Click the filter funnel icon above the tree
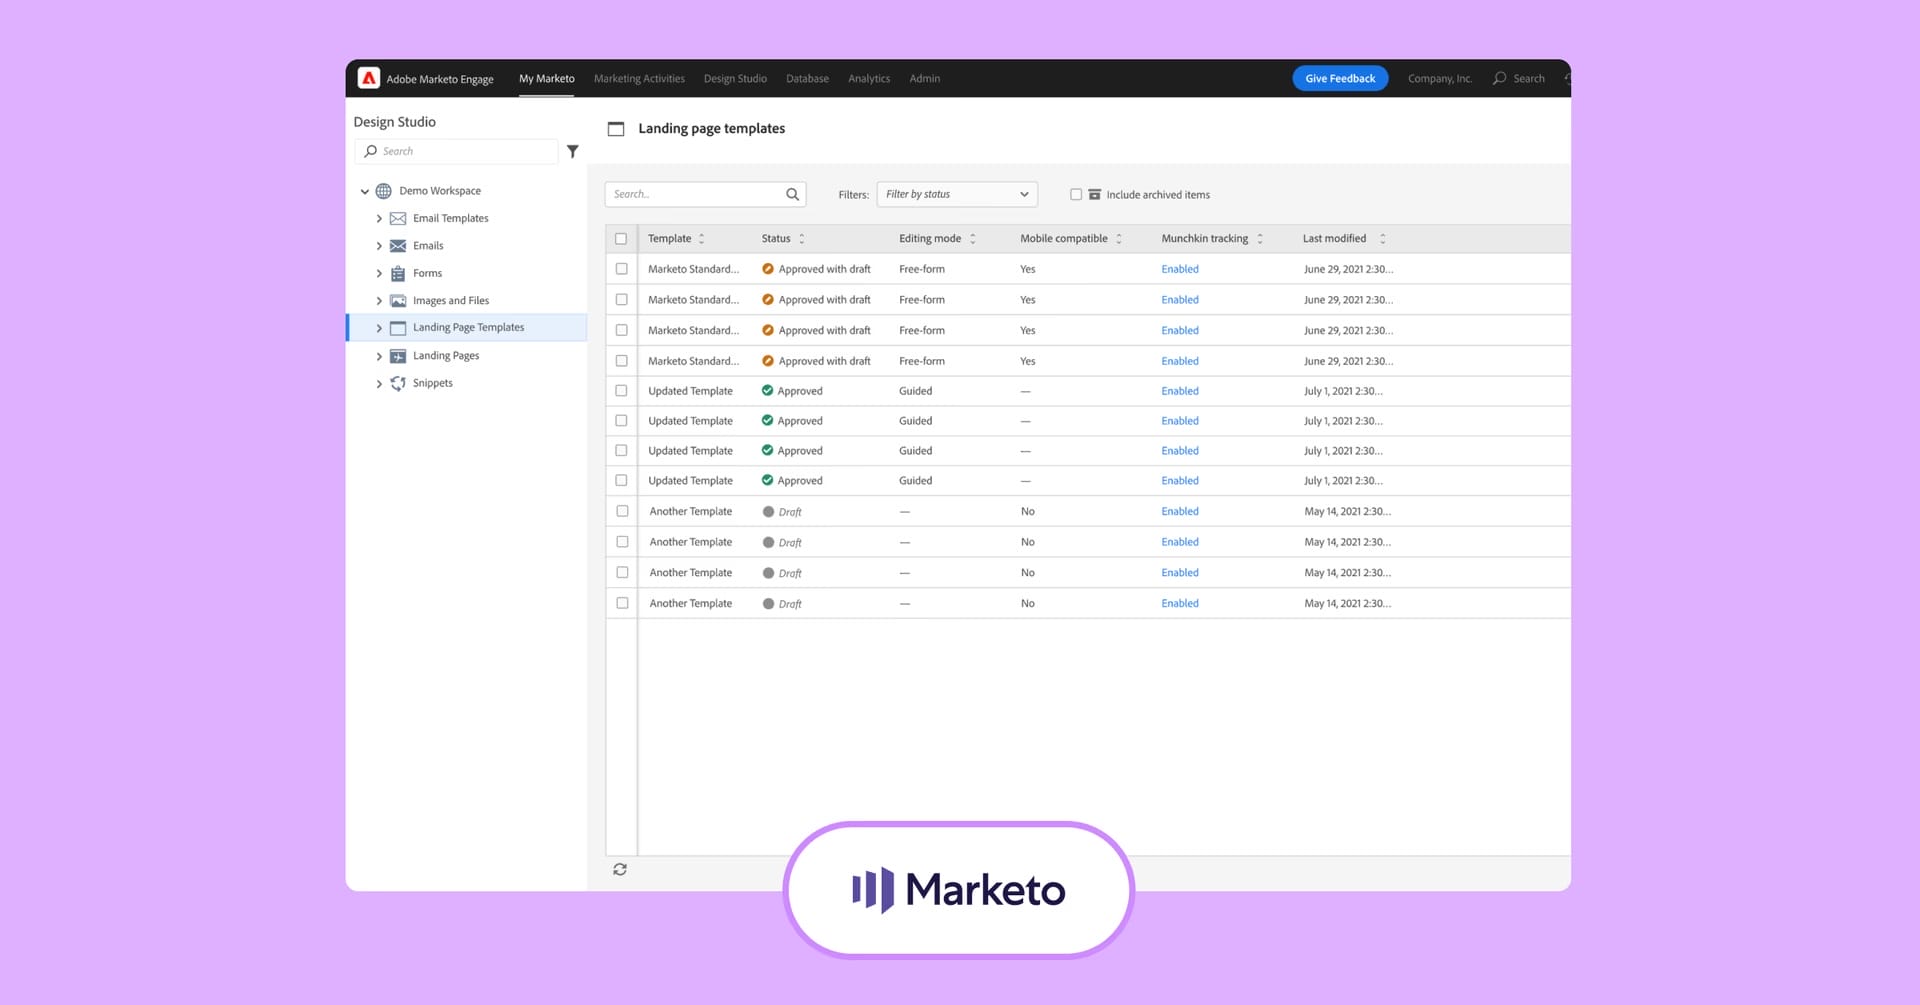This screenshot has width=1920, height=1005. (x=573, y=151)
